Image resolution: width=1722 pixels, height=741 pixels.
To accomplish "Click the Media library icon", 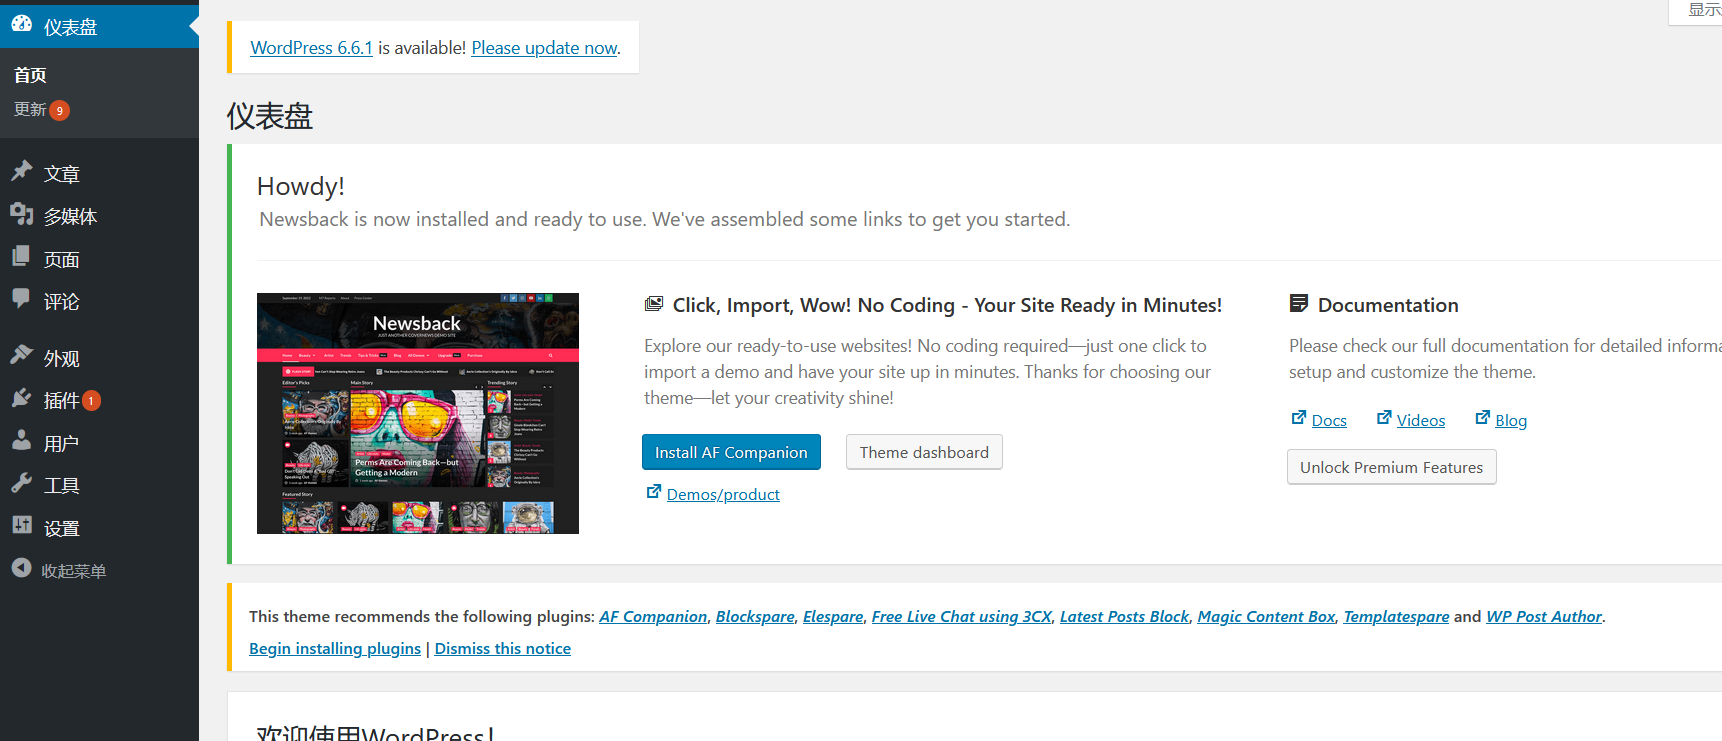I will pos(22,214).
